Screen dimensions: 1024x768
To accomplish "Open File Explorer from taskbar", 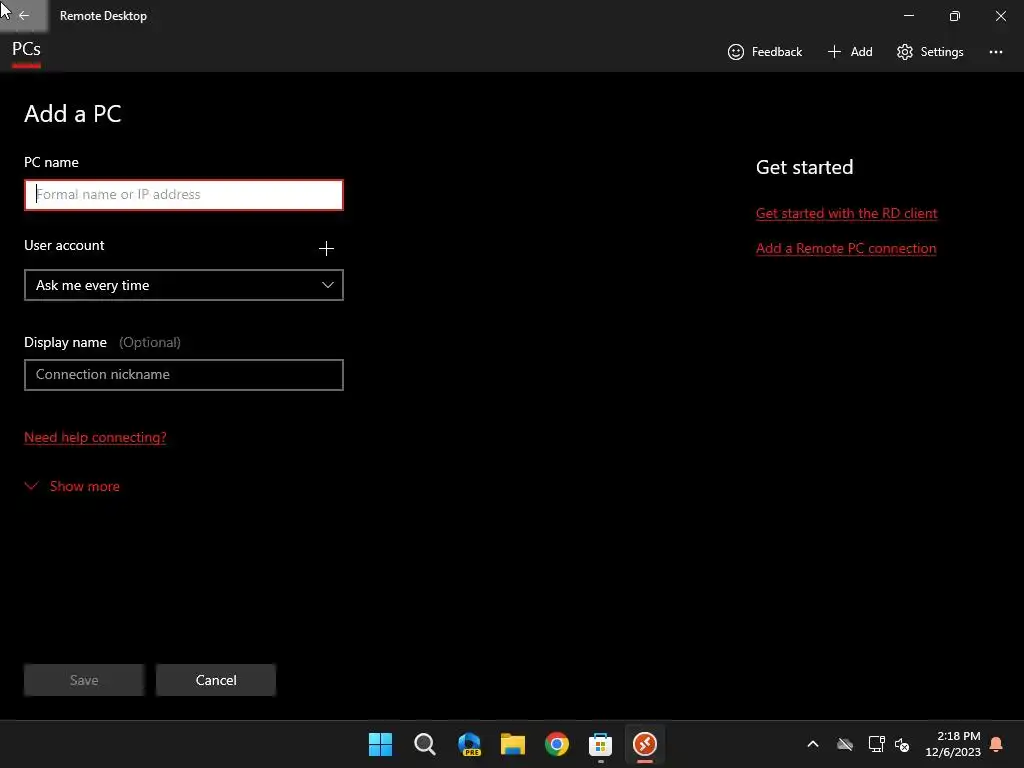I will click(513, 744).
